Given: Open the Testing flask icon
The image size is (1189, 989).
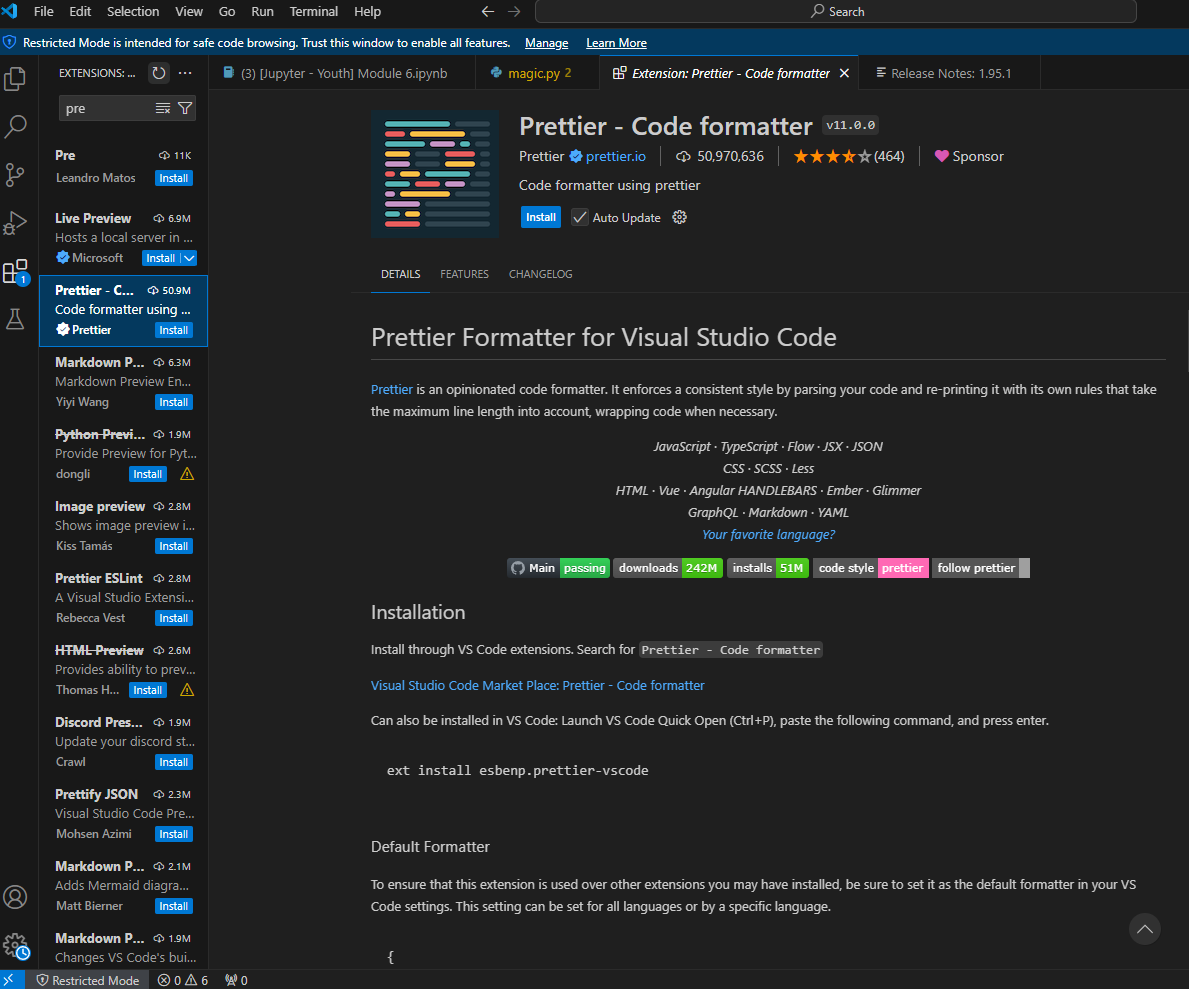Looking at the screenshot, I should [x=15, y=319].
